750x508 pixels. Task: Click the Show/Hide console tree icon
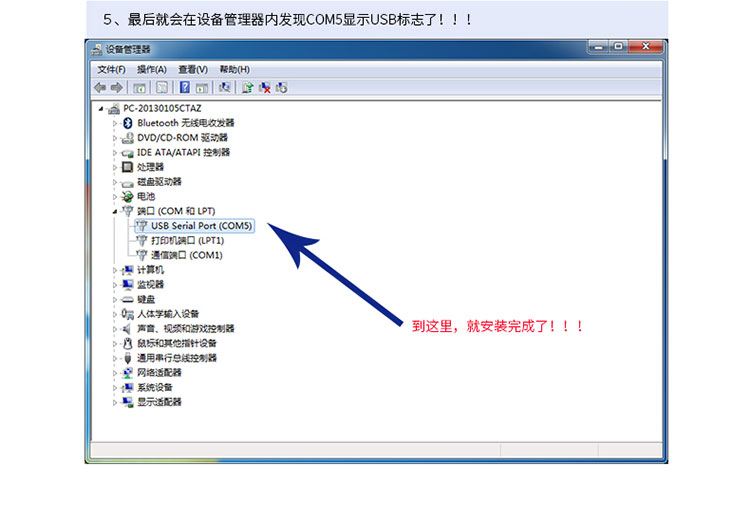(x=141, y=88)
